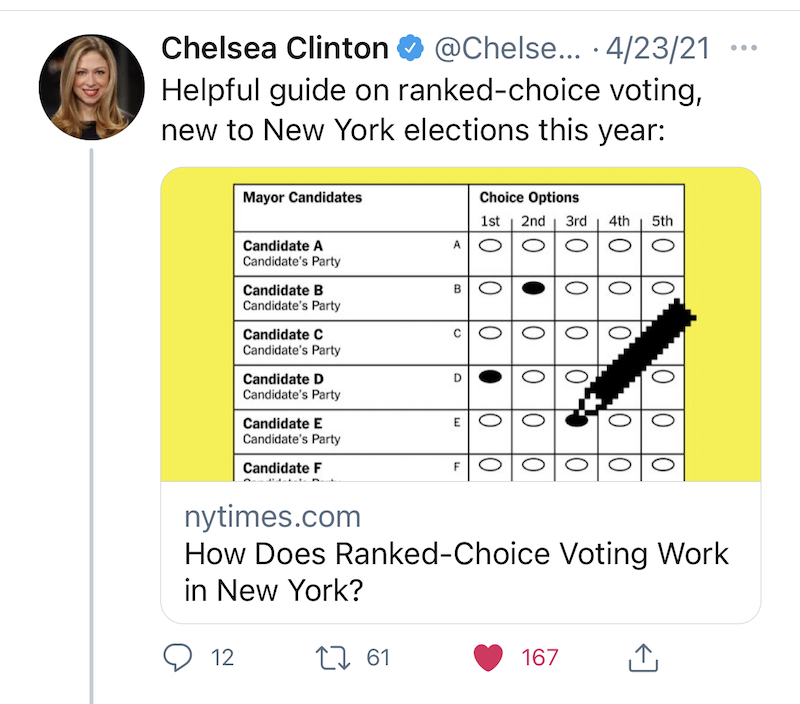This screenshot has width=800, height=704.
Task: Click the reply speech bubble icon
Action: 177,657
